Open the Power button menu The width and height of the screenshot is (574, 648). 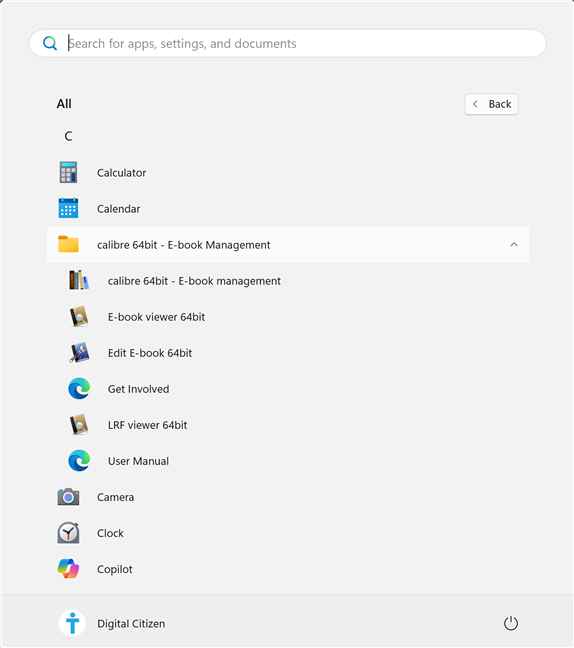(511, 623)
